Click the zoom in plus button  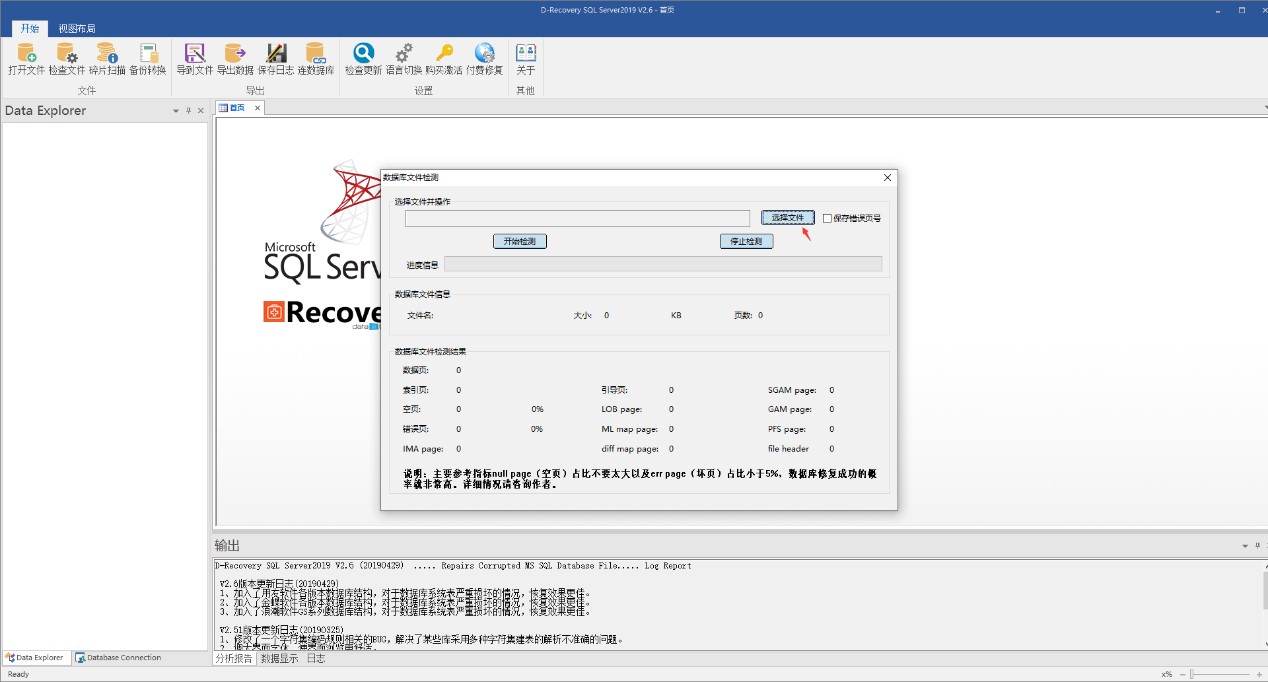(x=1258, y=675)
